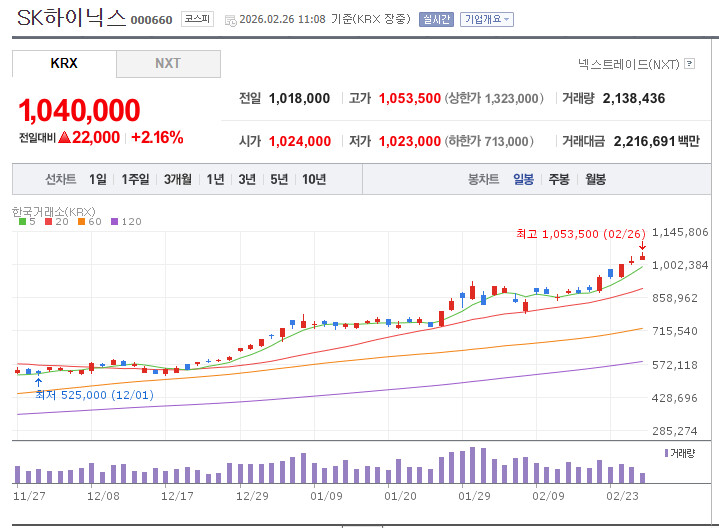The height and width of the screenshot is (528, 719).
Task: Select the 일봉 daily candle chart
Action: coord(523,179)
